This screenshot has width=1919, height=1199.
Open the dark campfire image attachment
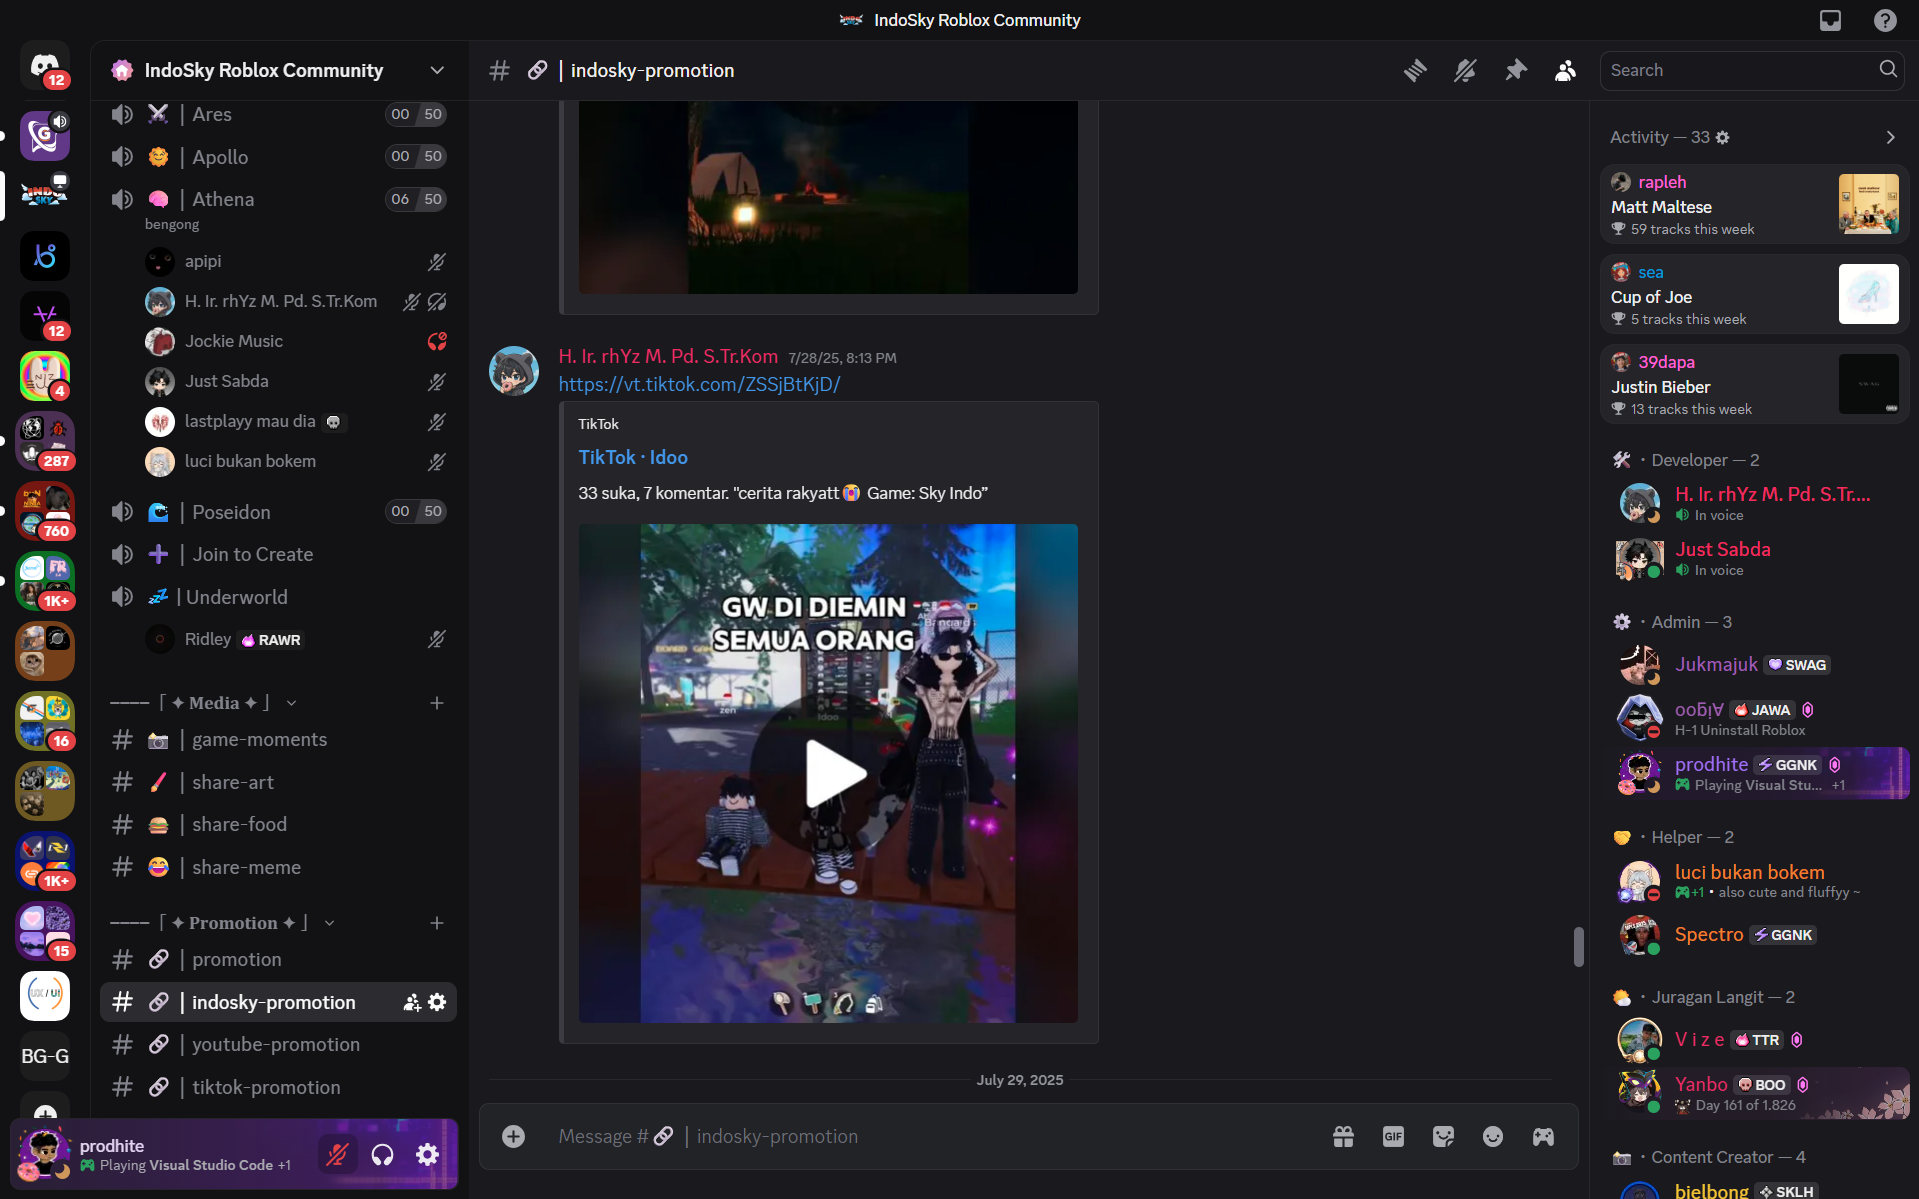828,197
